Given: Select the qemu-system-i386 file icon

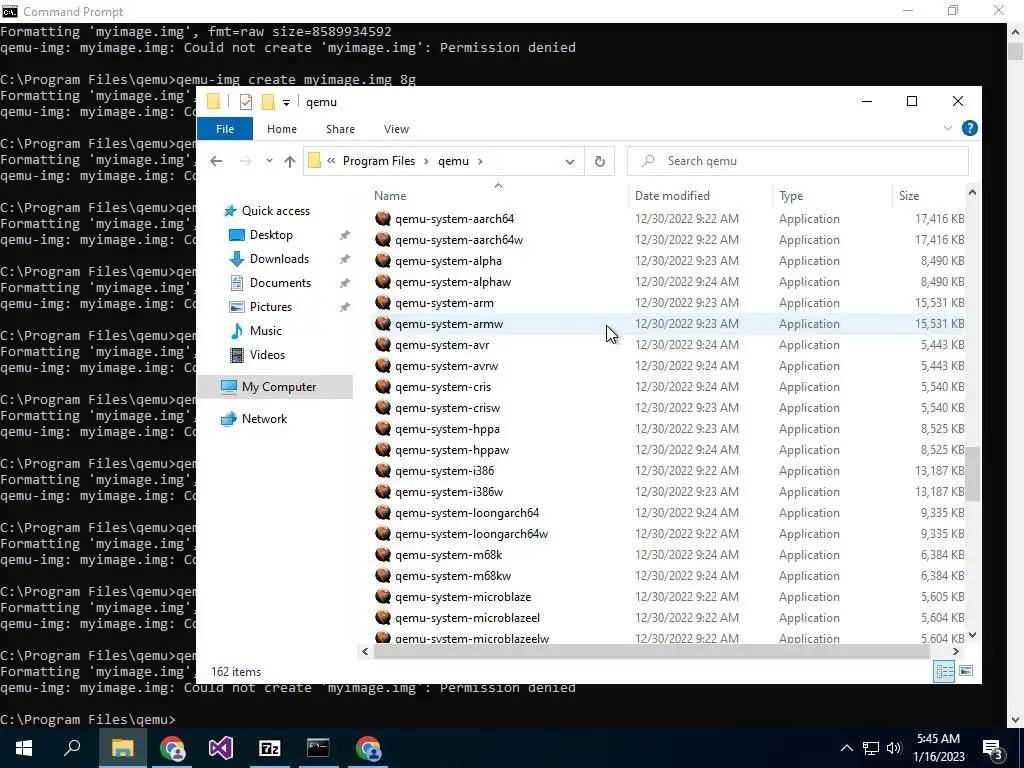Looking at the screenshot, I should (x=383, y=470).
